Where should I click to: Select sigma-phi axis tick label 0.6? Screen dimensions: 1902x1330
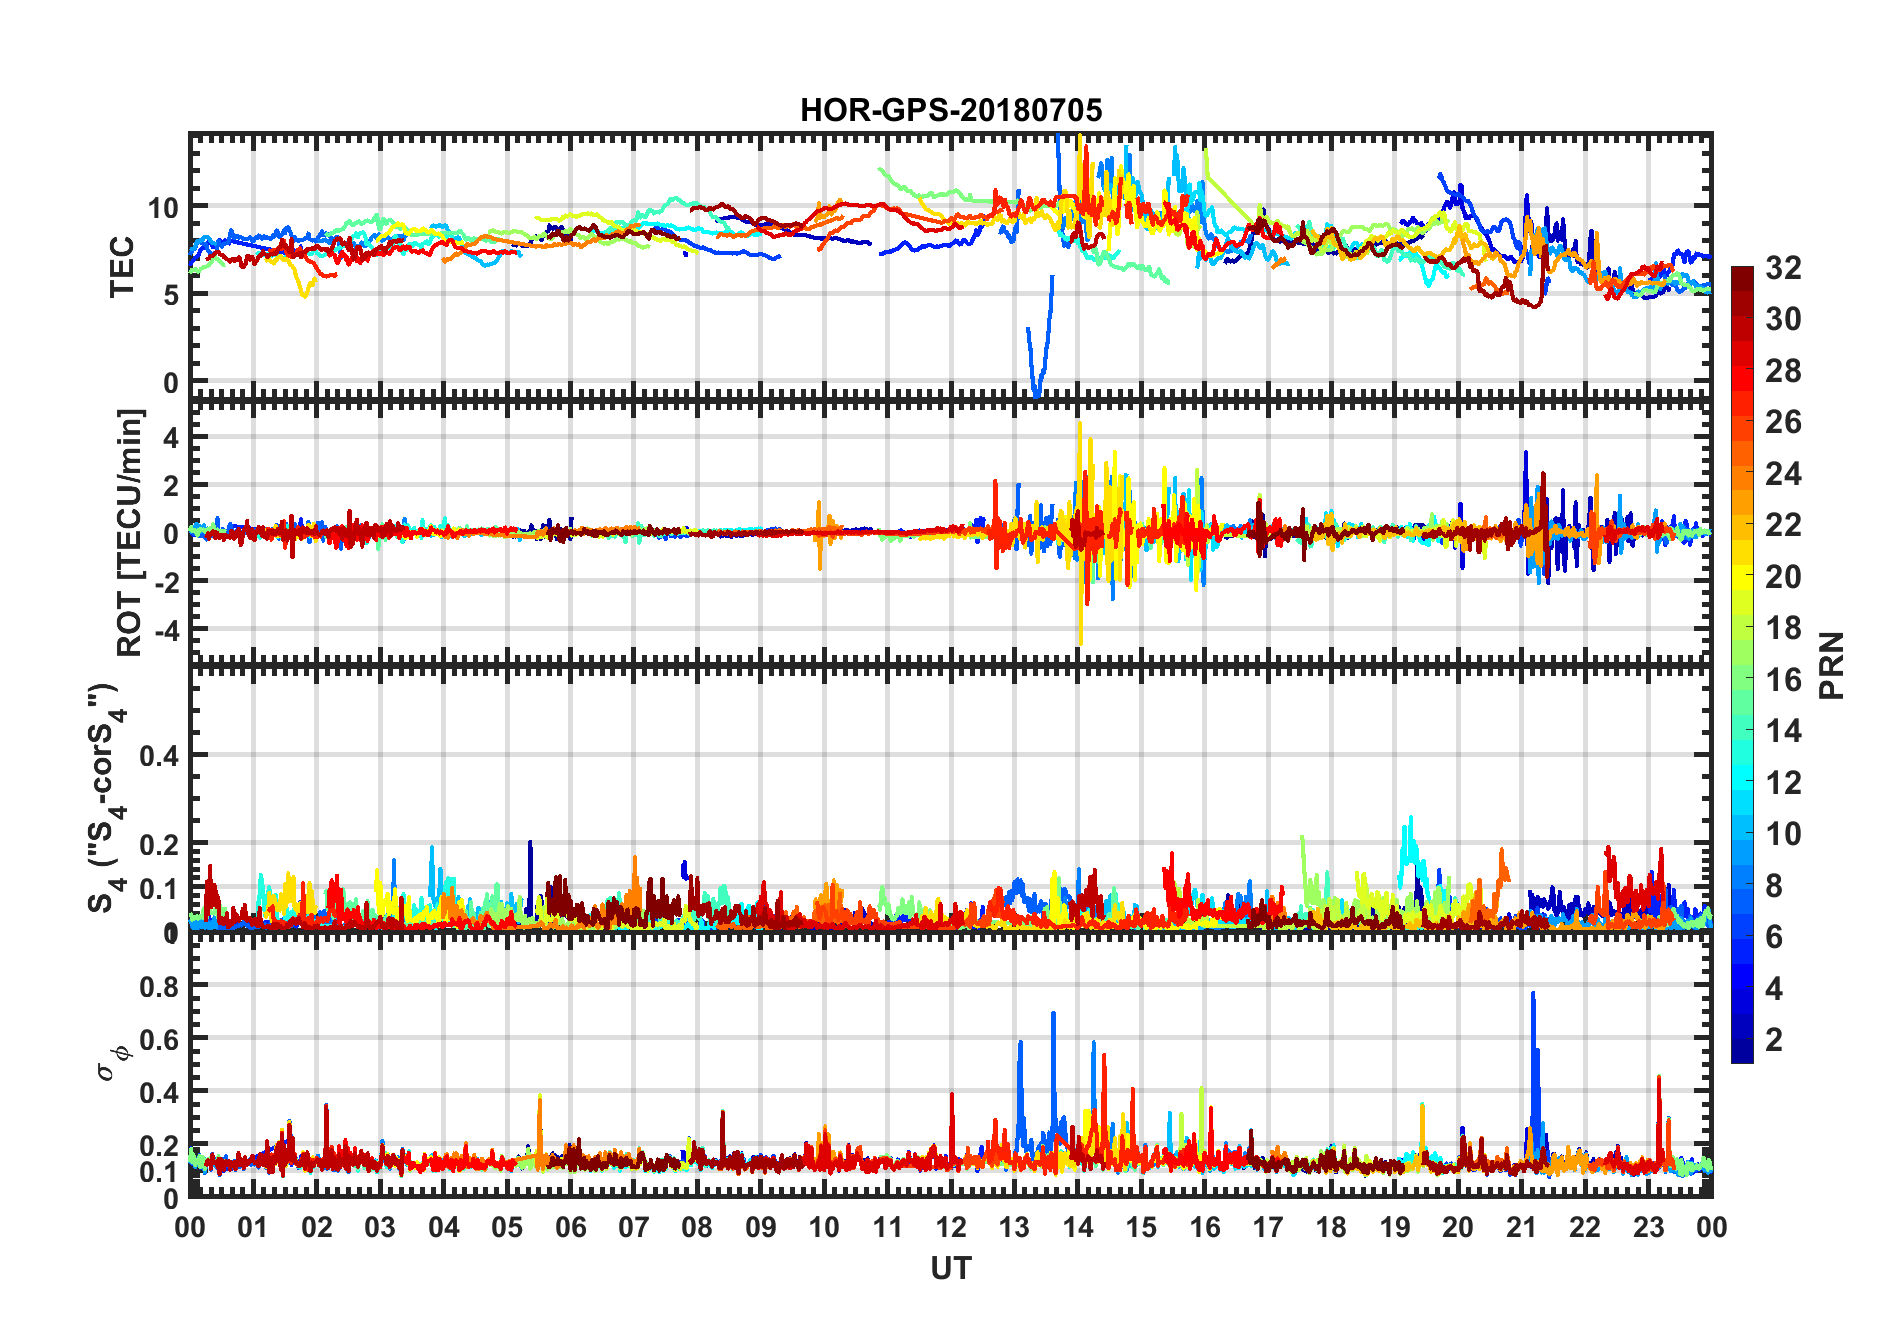coord(159,1040)
